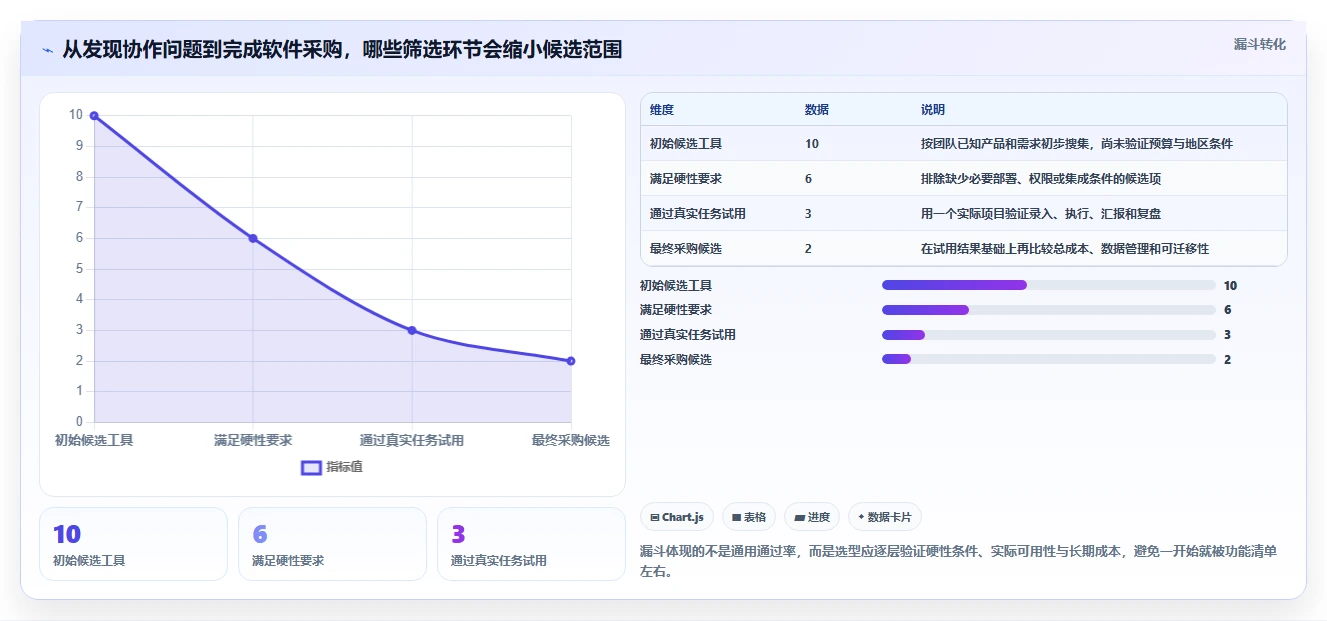Click the chart data point at value 3
The width and height of the screenshot is (1327, 621).
point(412,330)
